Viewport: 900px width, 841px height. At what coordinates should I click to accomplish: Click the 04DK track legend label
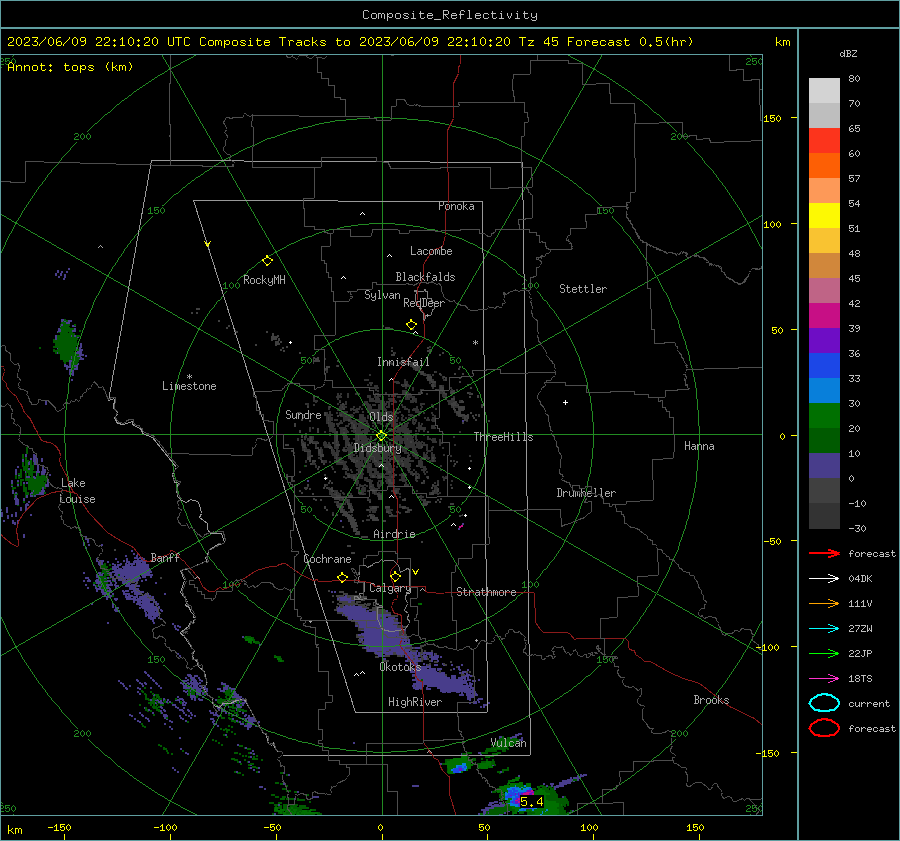860,579
